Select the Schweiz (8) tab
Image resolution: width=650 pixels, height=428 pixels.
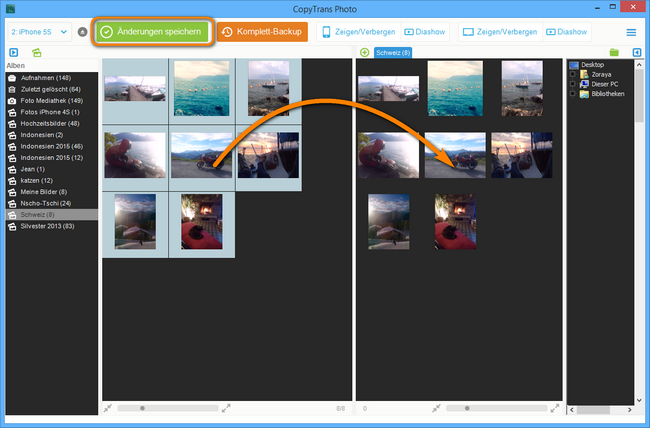(x=392, y=52)
